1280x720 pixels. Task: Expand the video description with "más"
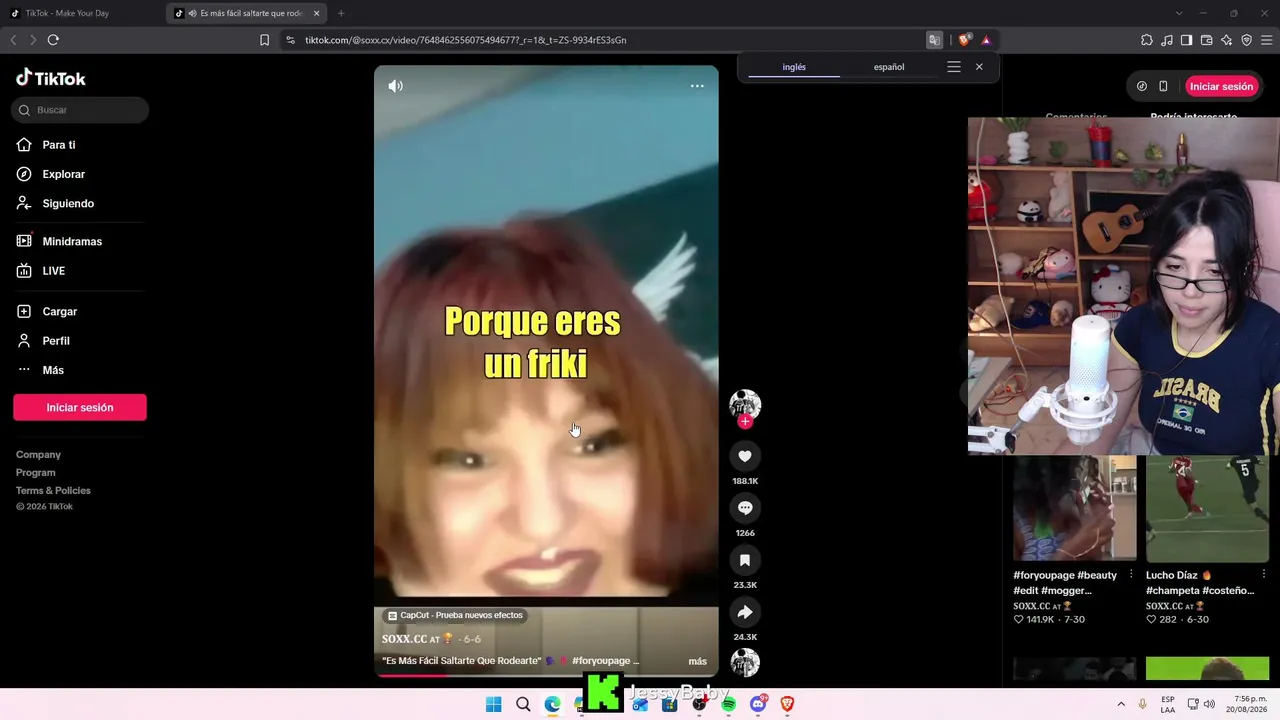[698, 661]
